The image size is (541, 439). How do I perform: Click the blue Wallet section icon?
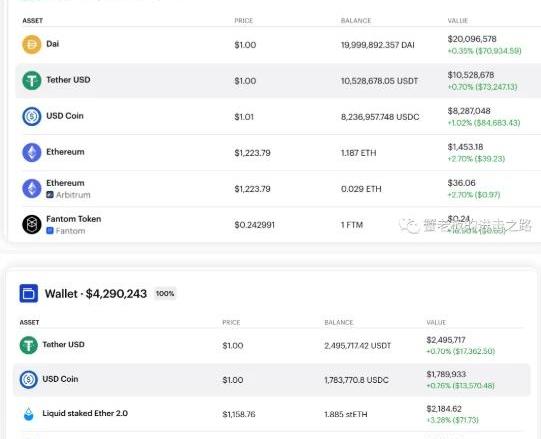(x=29, y=294)
